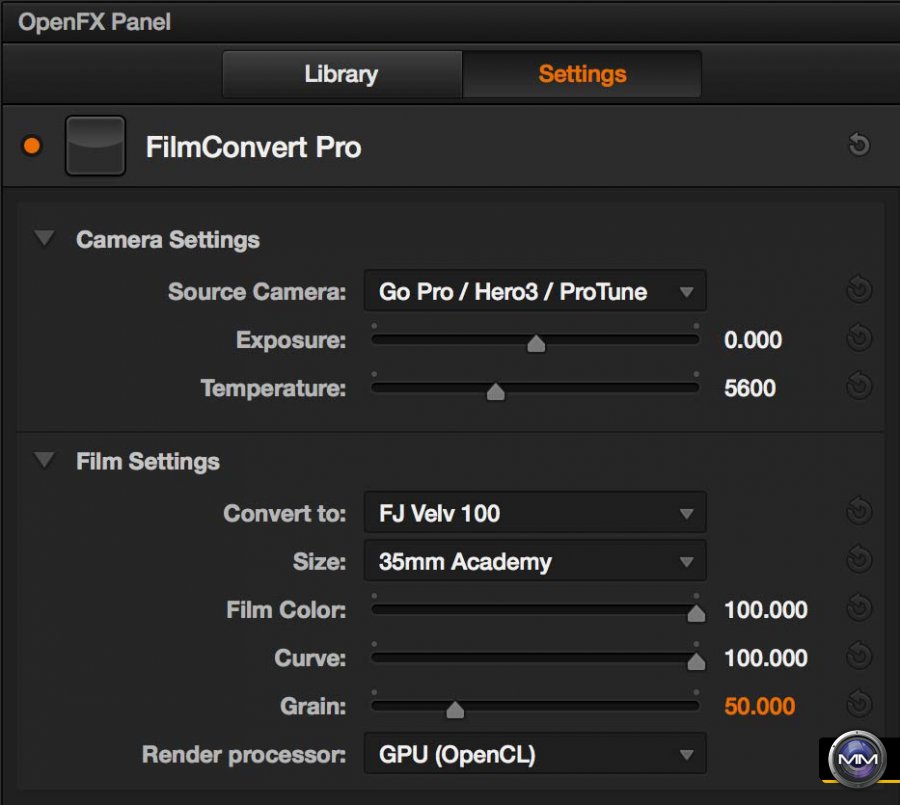The height and width of the screenshot is (805, 900).
Task: Collapse the Film Settings section
Action: pos(44,461)
